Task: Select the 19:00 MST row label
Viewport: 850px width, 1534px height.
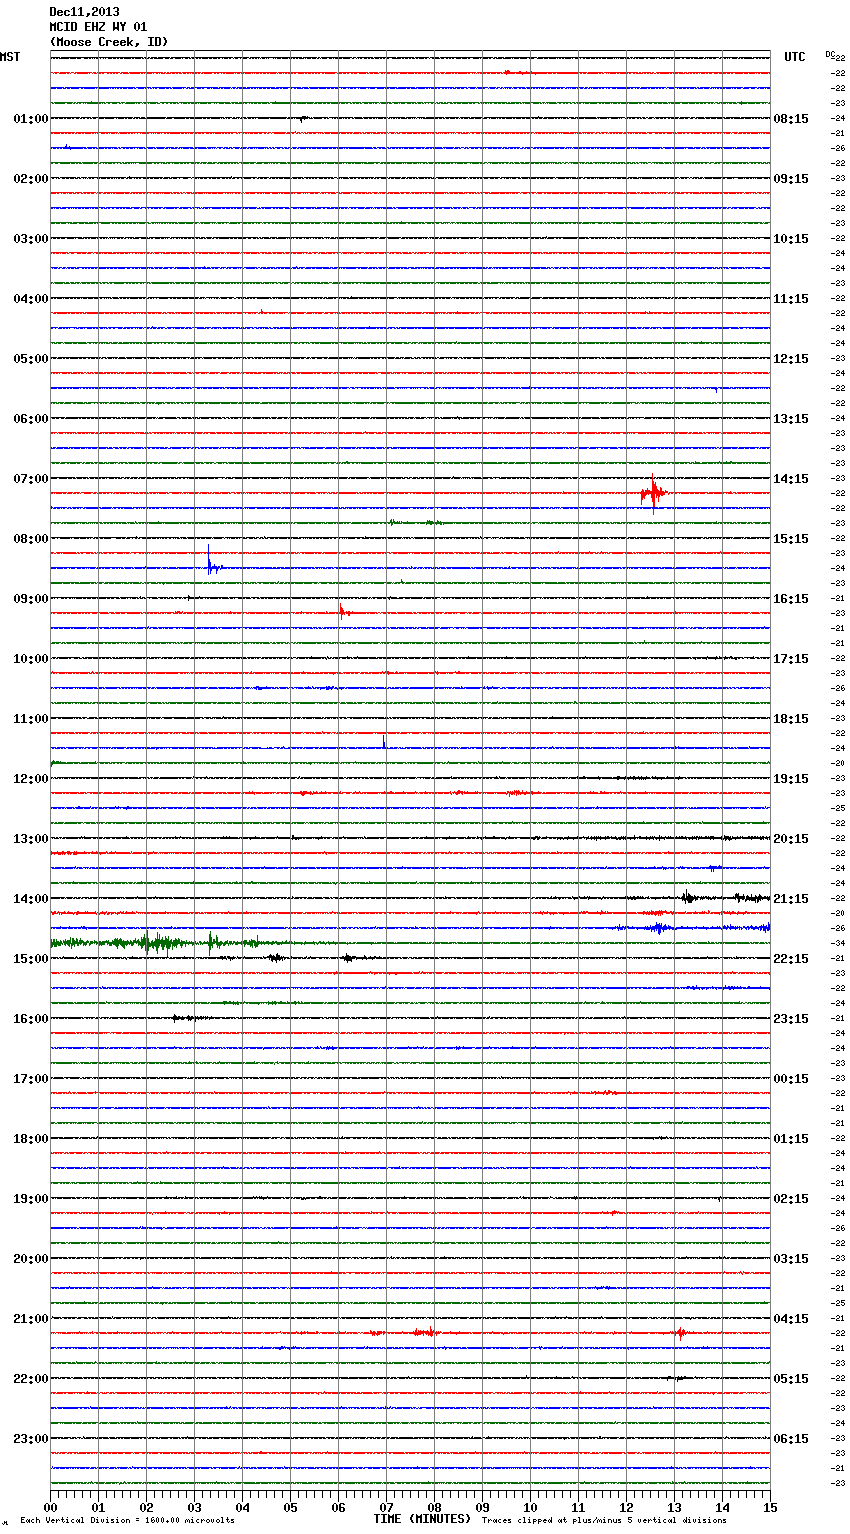Action: 30,1199
